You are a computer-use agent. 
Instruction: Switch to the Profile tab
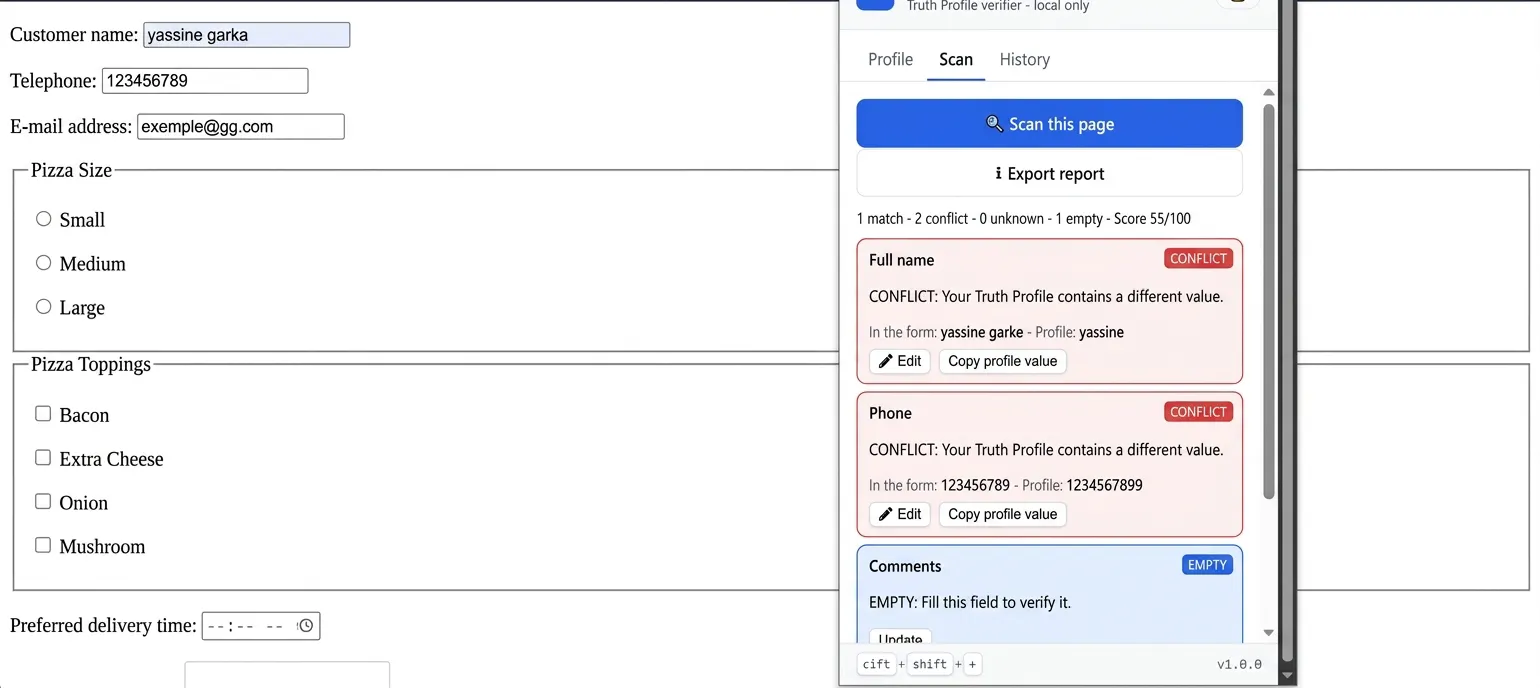tap(890, 59)
